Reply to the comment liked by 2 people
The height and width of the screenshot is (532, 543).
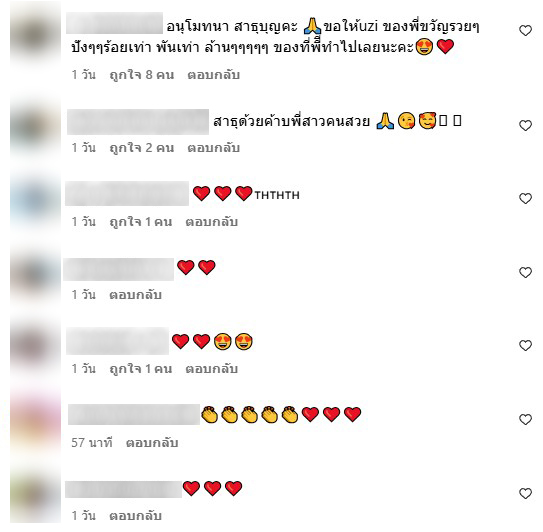(213, 148)
